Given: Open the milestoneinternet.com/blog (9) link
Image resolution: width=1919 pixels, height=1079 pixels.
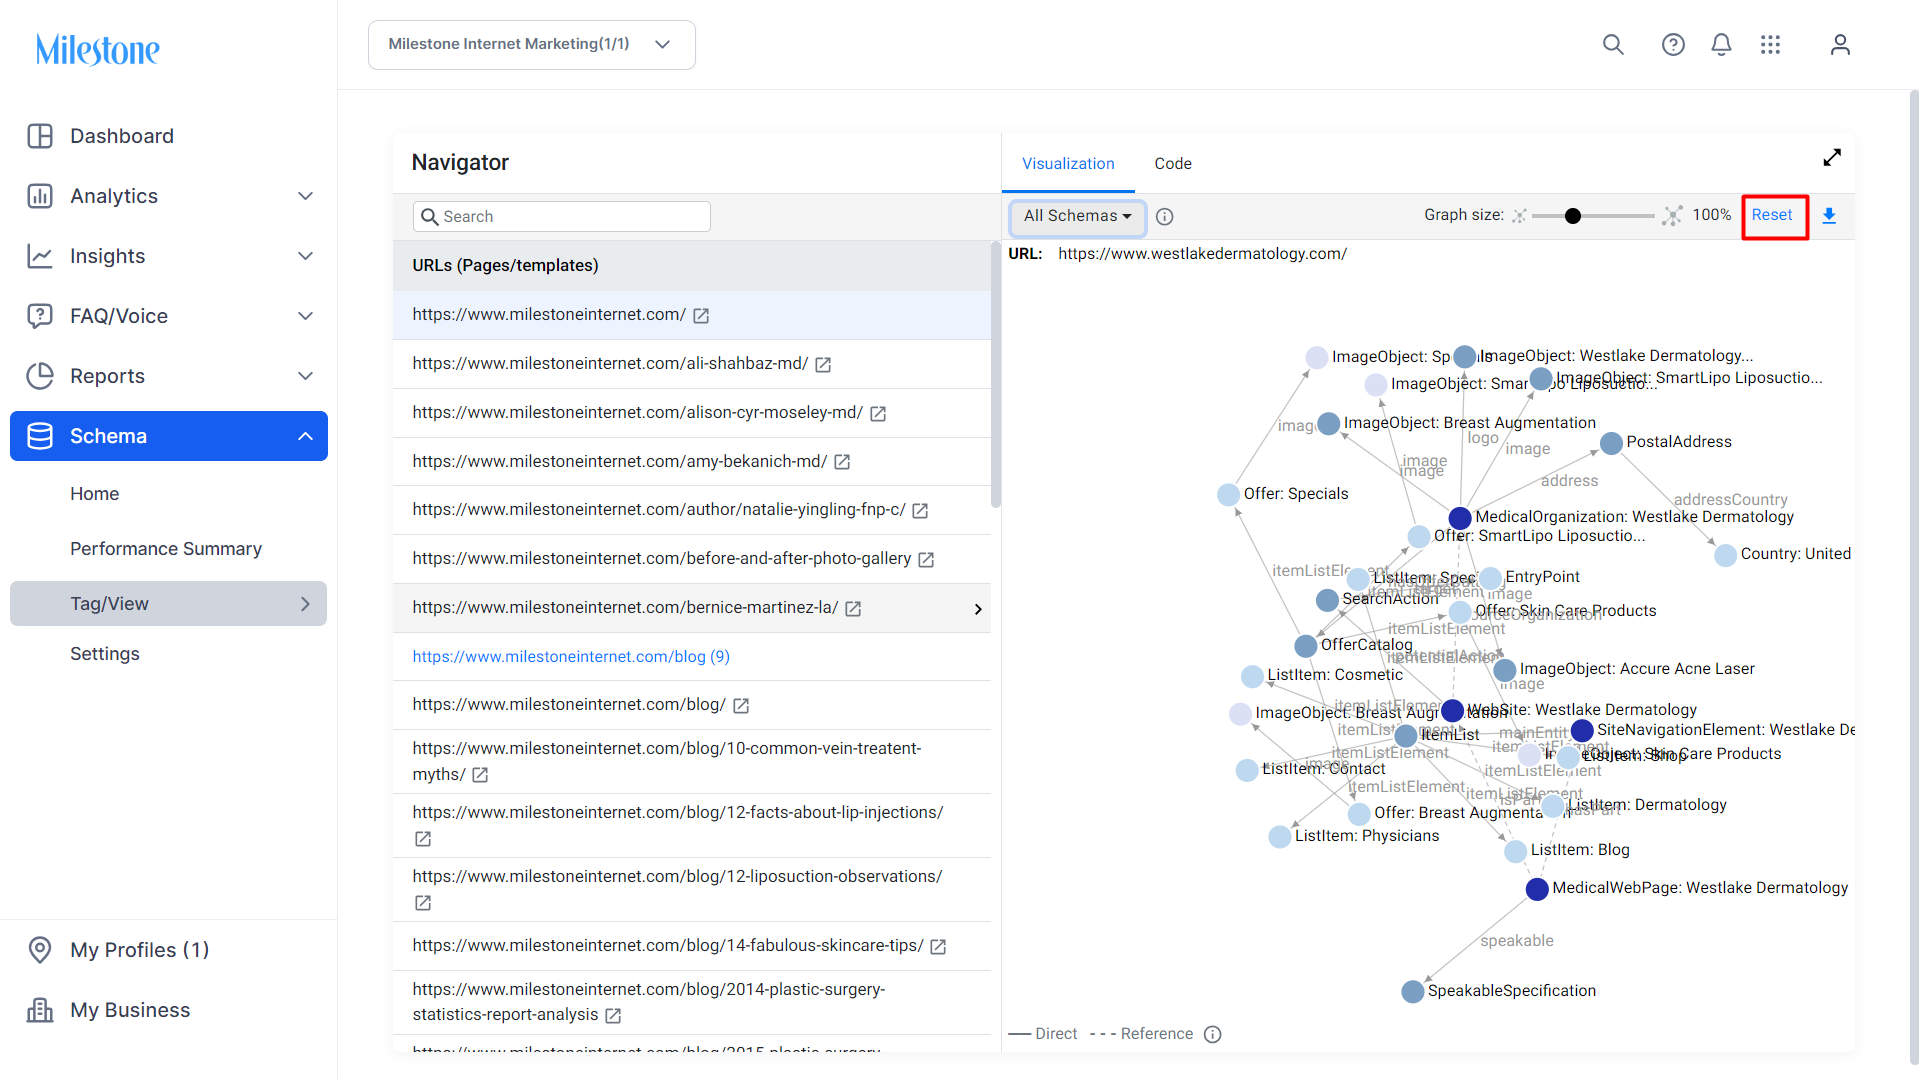Looking at the screenshot, I should point(571,657).
